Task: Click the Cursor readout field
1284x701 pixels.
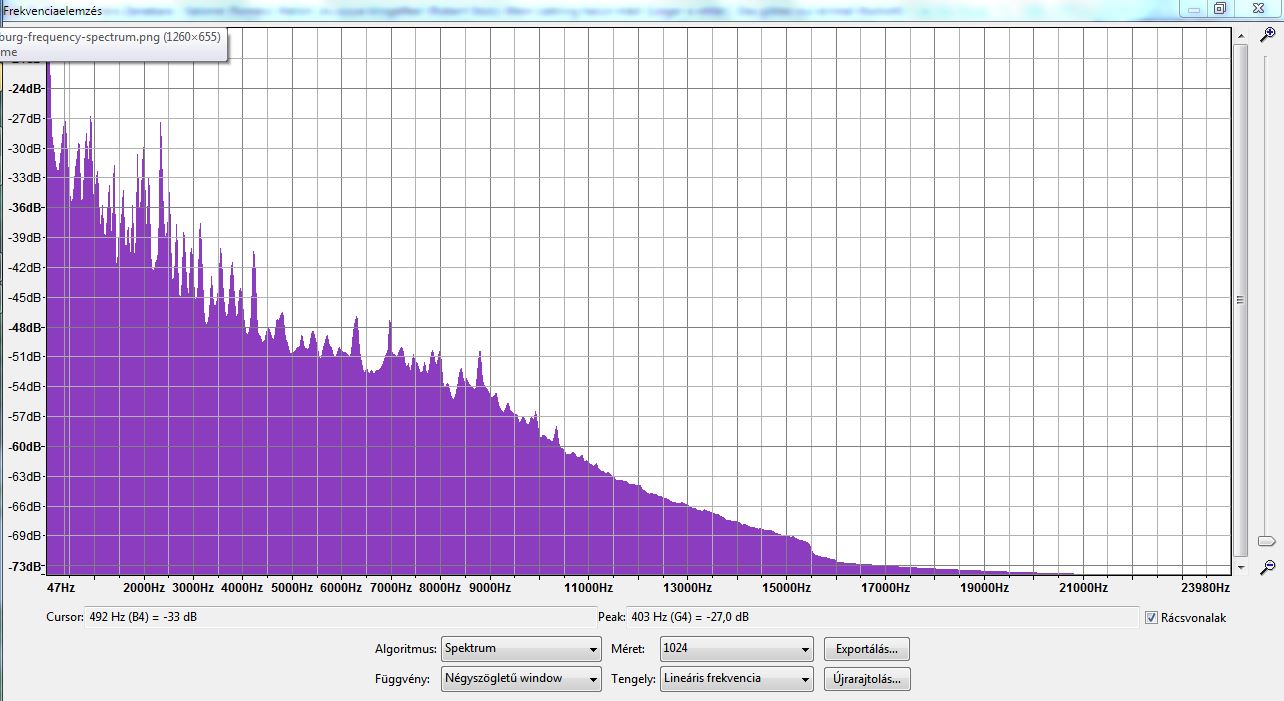Action: [x=340, y=617]
